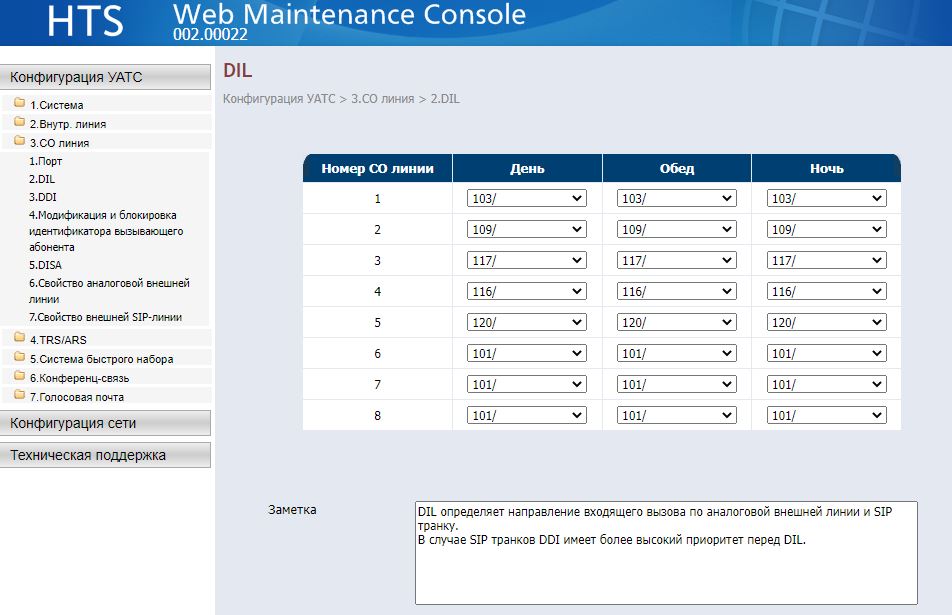Screen dimensions: 952x615
Task: Open the 5.DISA menu link
Action: click(x=45, y=265)
